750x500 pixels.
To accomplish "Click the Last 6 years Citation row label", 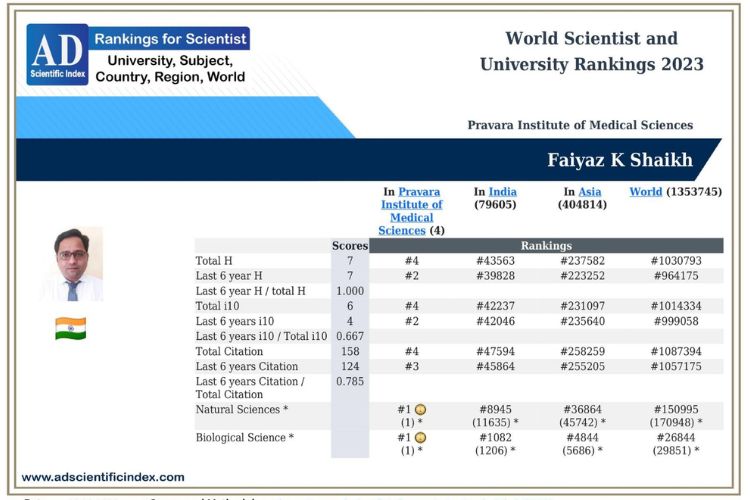I will click(247, 366).
